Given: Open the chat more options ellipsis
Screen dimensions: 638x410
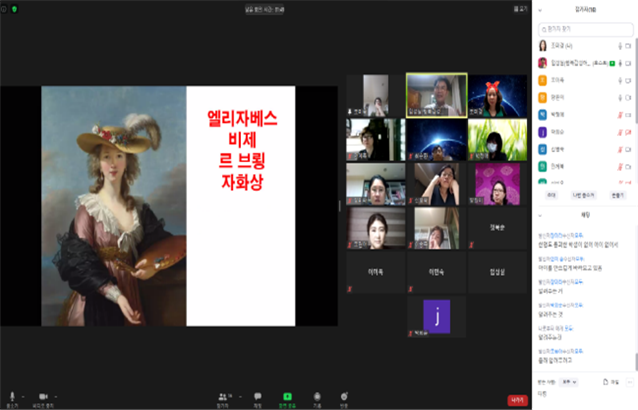Looking at the screenshot, I should click(630, 382).
